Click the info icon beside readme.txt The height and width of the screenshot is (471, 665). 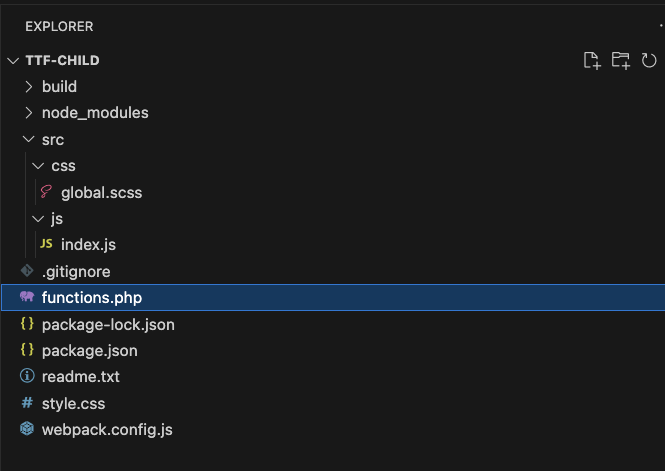click(27, 377)
